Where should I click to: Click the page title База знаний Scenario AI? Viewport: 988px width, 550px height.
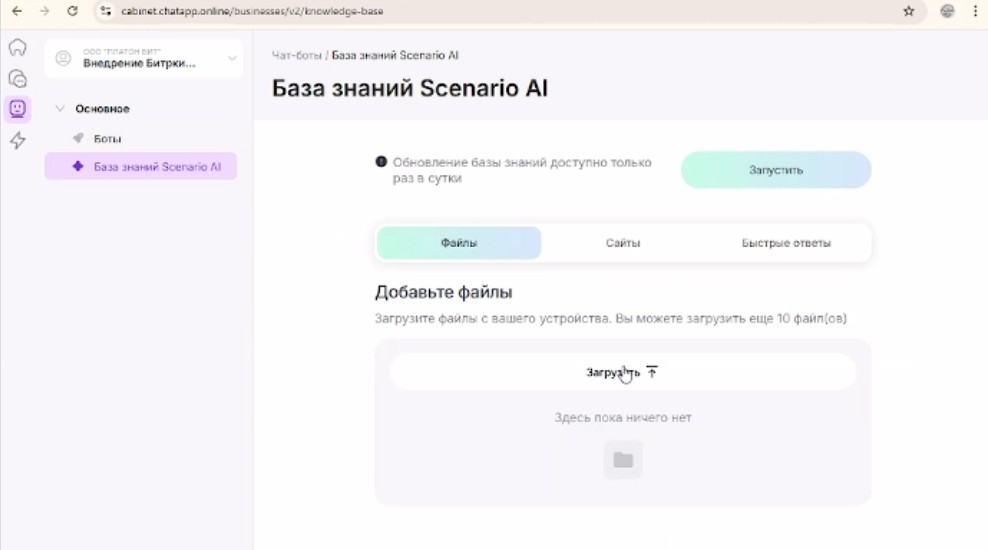pos(410,88)
